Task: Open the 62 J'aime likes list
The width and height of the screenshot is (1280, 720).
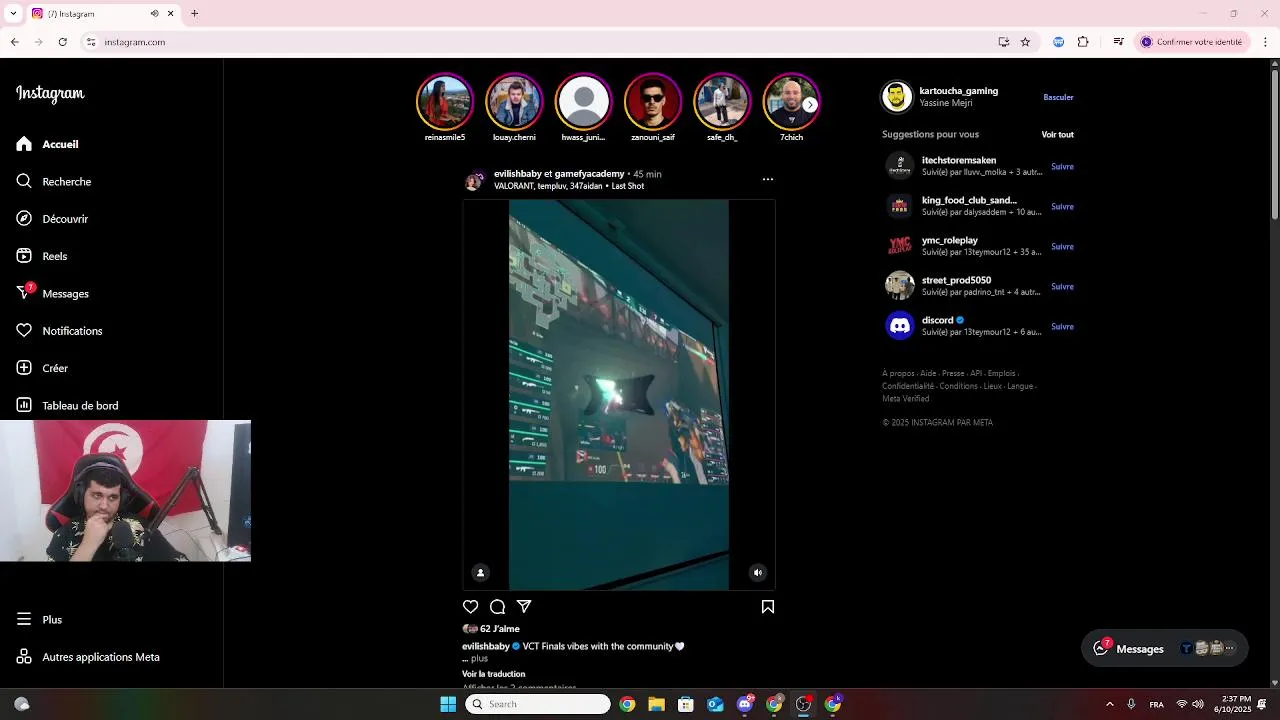Action: click(x=500, y=629)
